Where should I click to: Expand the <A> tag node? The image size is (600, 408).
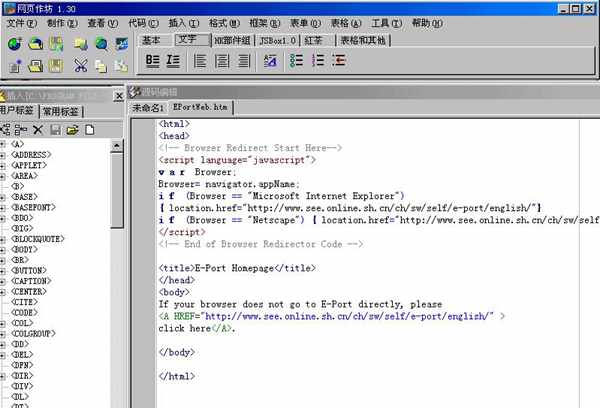tap(3, 144)
